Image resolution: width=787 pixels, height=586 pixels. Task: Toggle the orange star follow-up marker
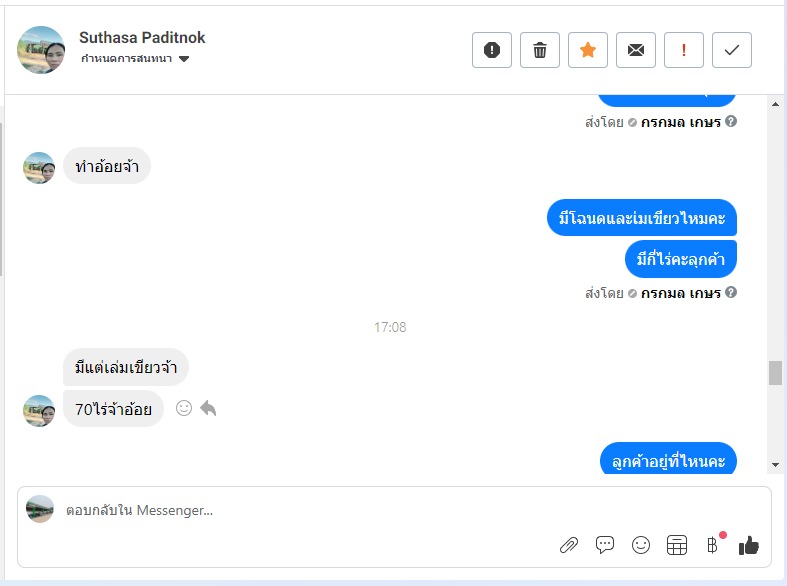(x=588, y=50)
